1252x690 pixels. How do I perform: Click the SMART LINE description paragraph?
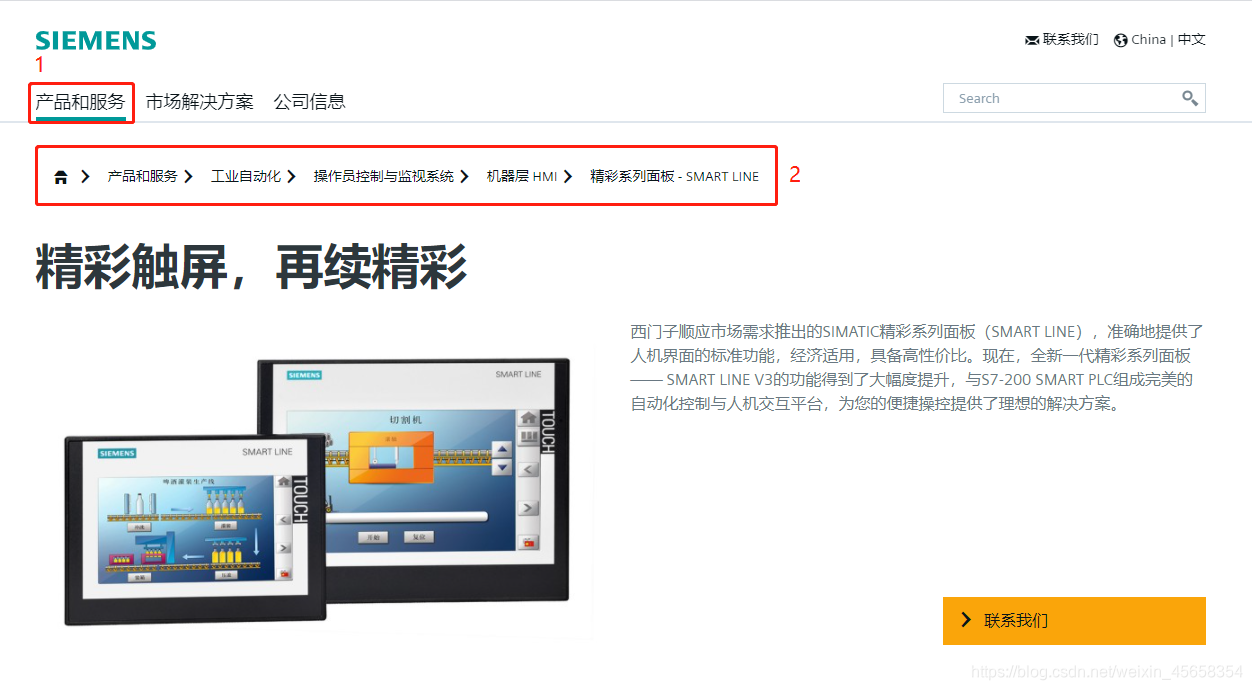pos(917,368)
